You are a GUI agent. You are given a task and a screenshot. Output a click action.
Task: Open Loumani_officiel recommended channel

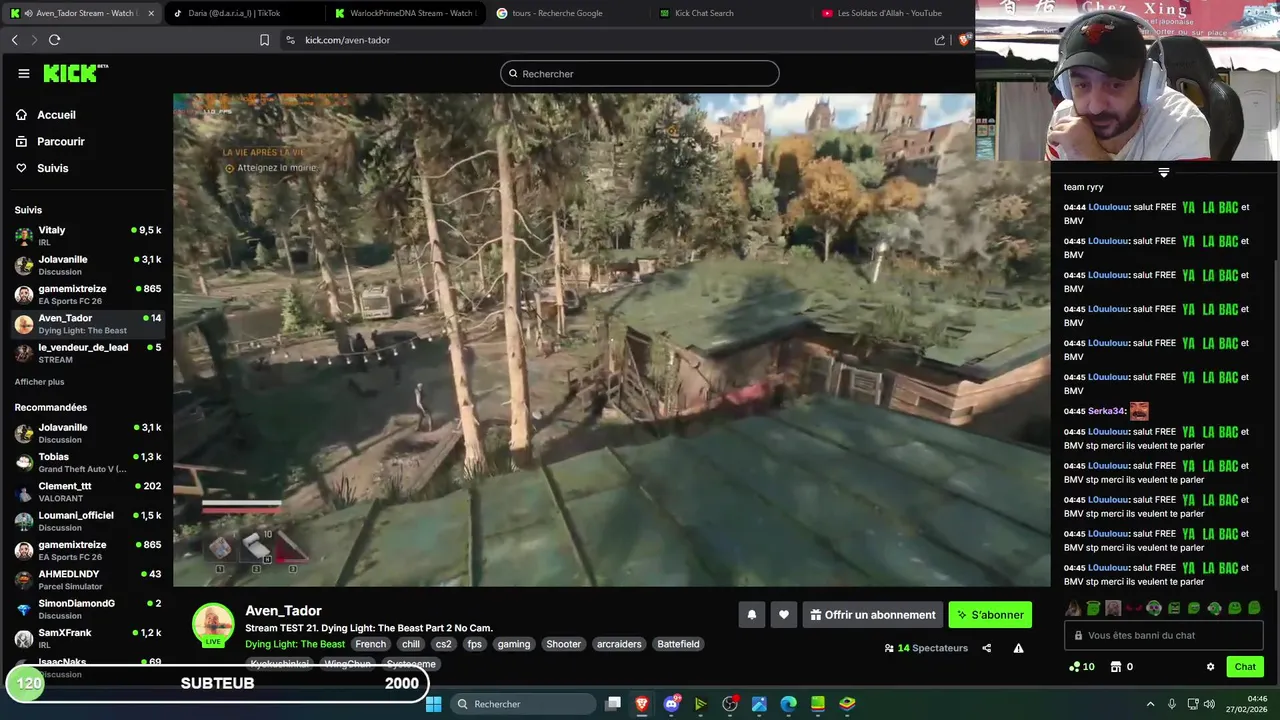tap(88, 521)
